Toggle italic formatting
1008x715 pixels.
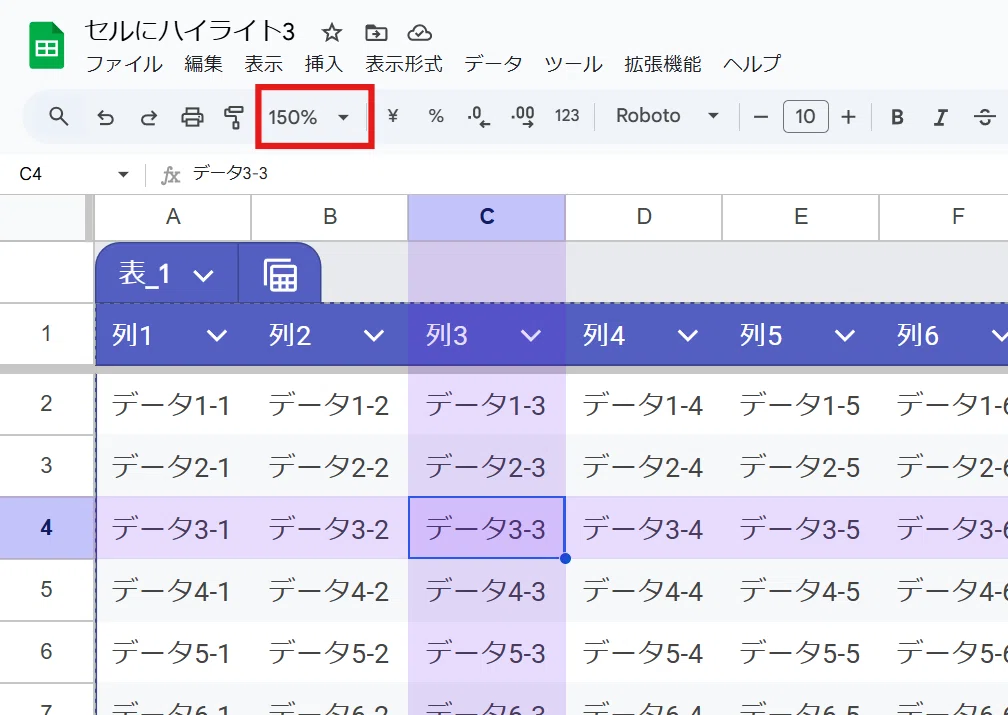click(940, 117)
